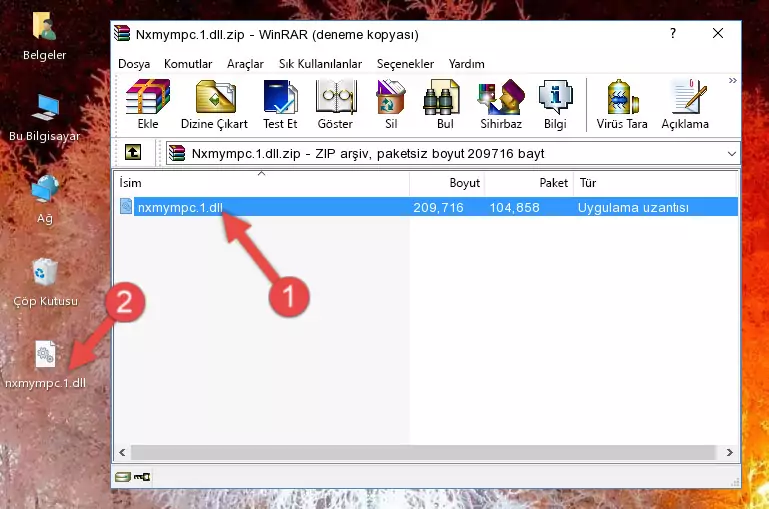Open the archive path dropdown
Screen dimensions: 769x509
tap(731, 153)
